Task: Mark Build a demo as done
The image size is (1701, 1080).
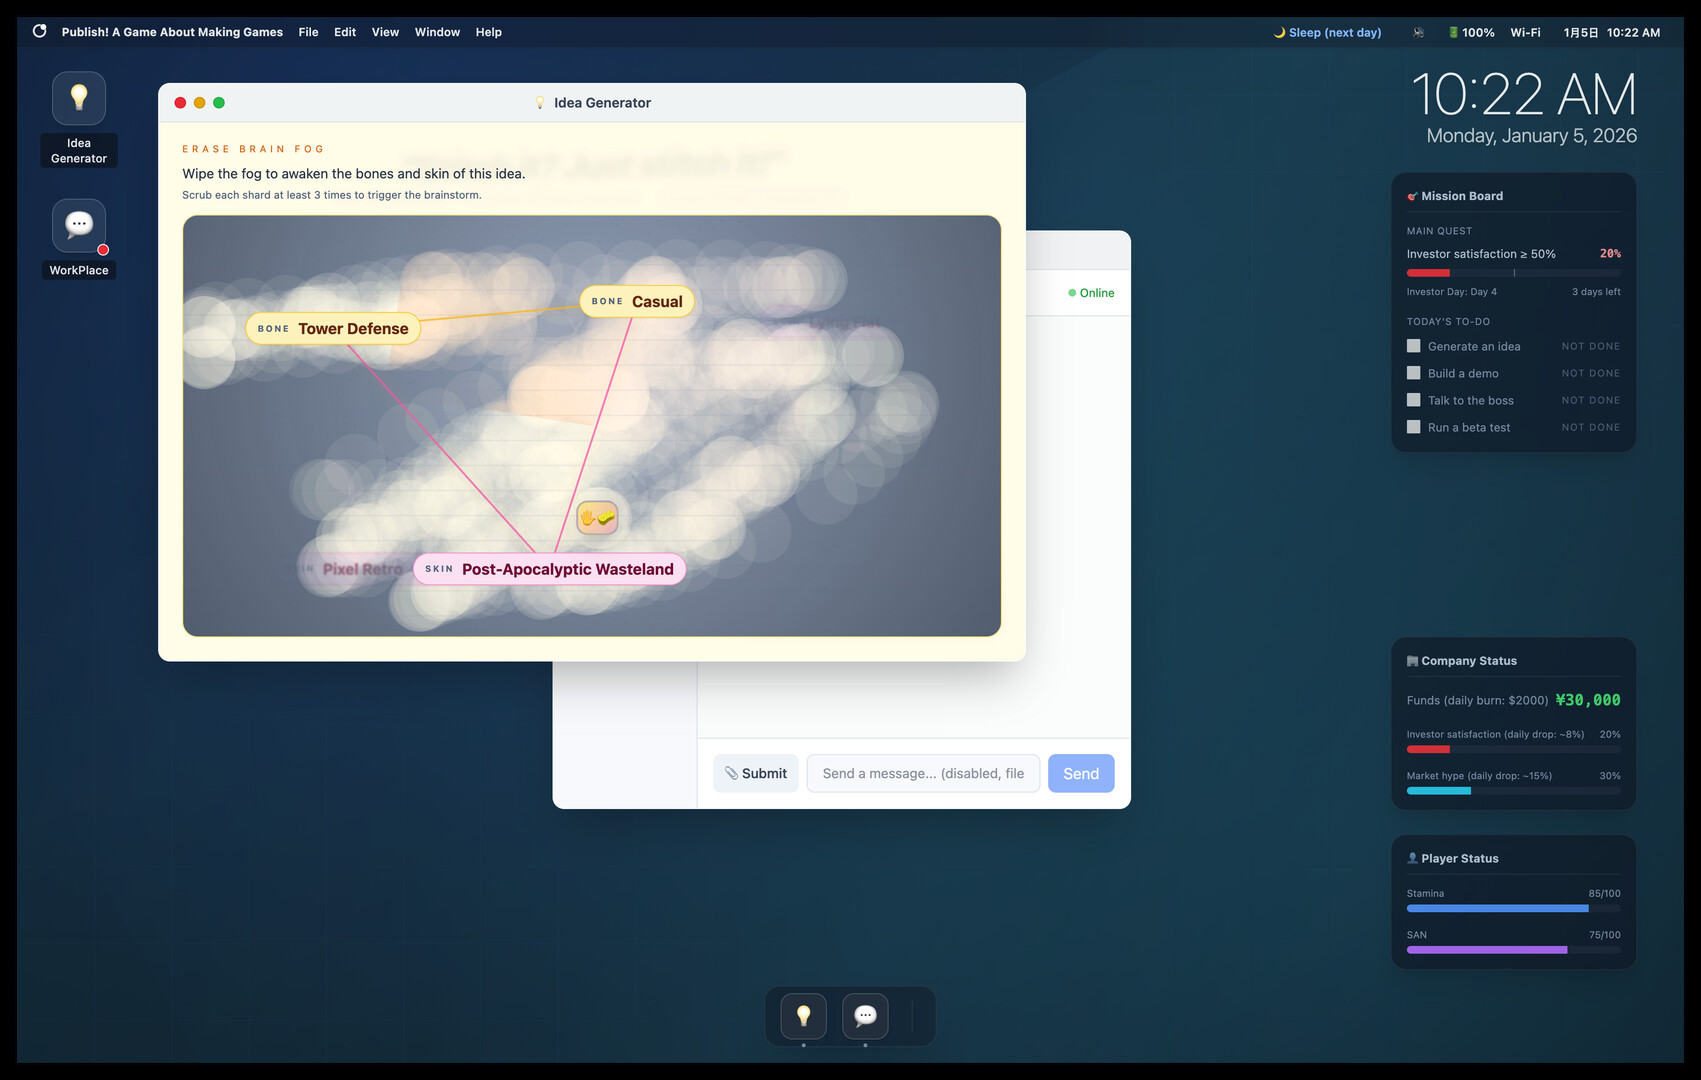Action: point(1413,372)
